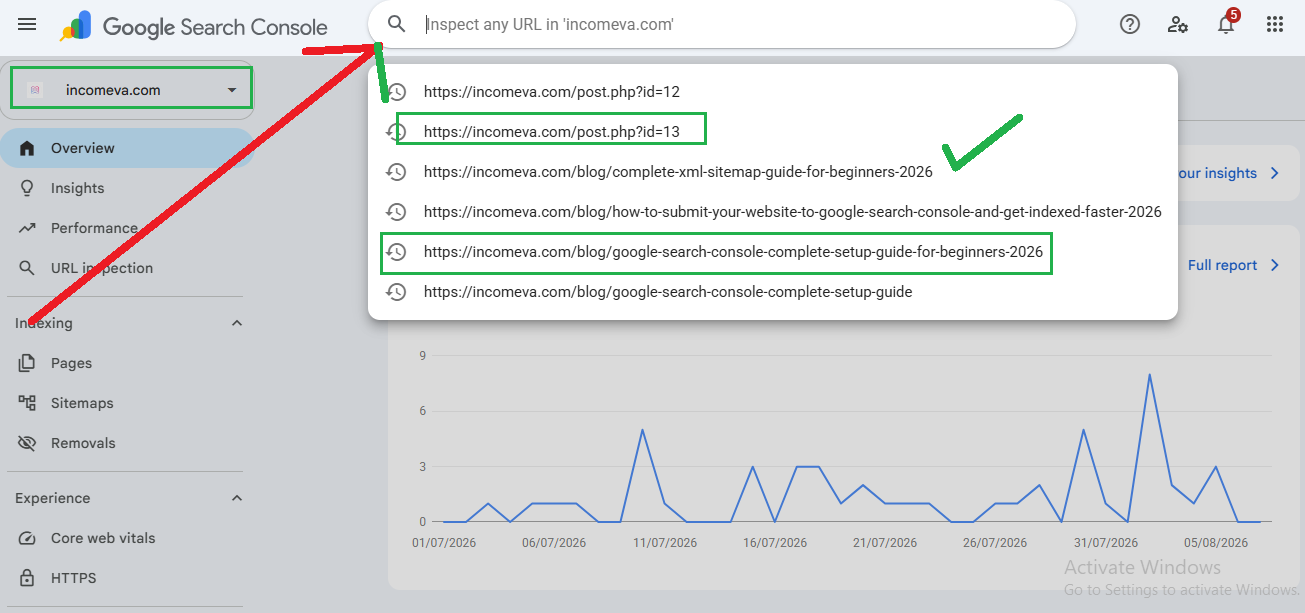Click history icon beside how-to-submit-your-website suggestion
Image resolution: width=1305 pixels, height=613 pixels.
coord(397,212)
